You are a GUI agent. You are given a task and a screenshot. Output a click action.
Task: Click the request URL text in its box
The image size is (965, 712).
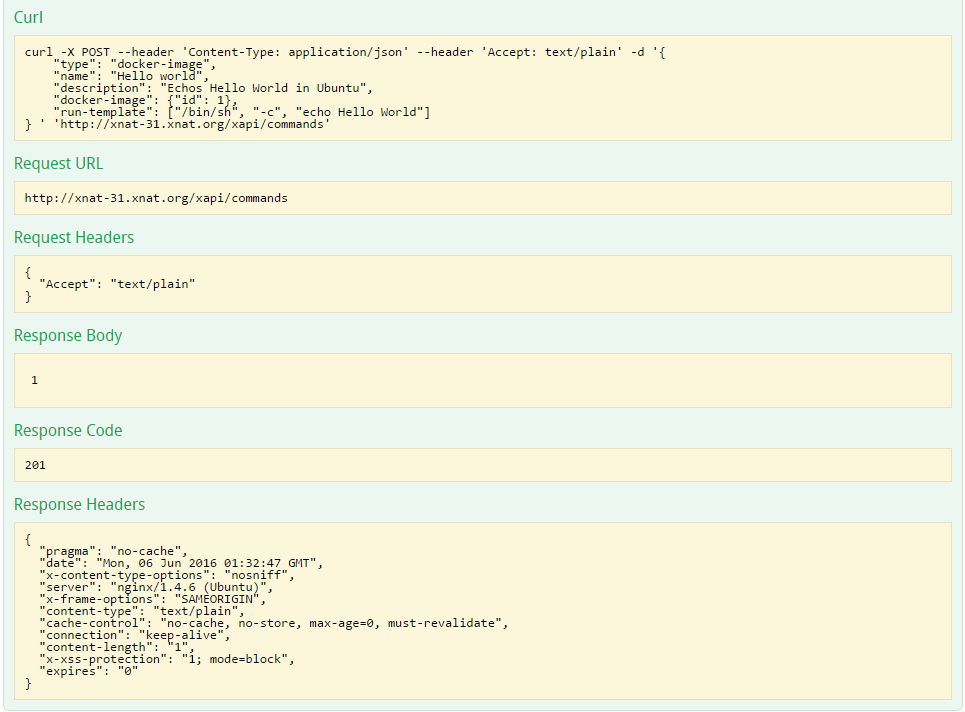(x=156, y=198)
